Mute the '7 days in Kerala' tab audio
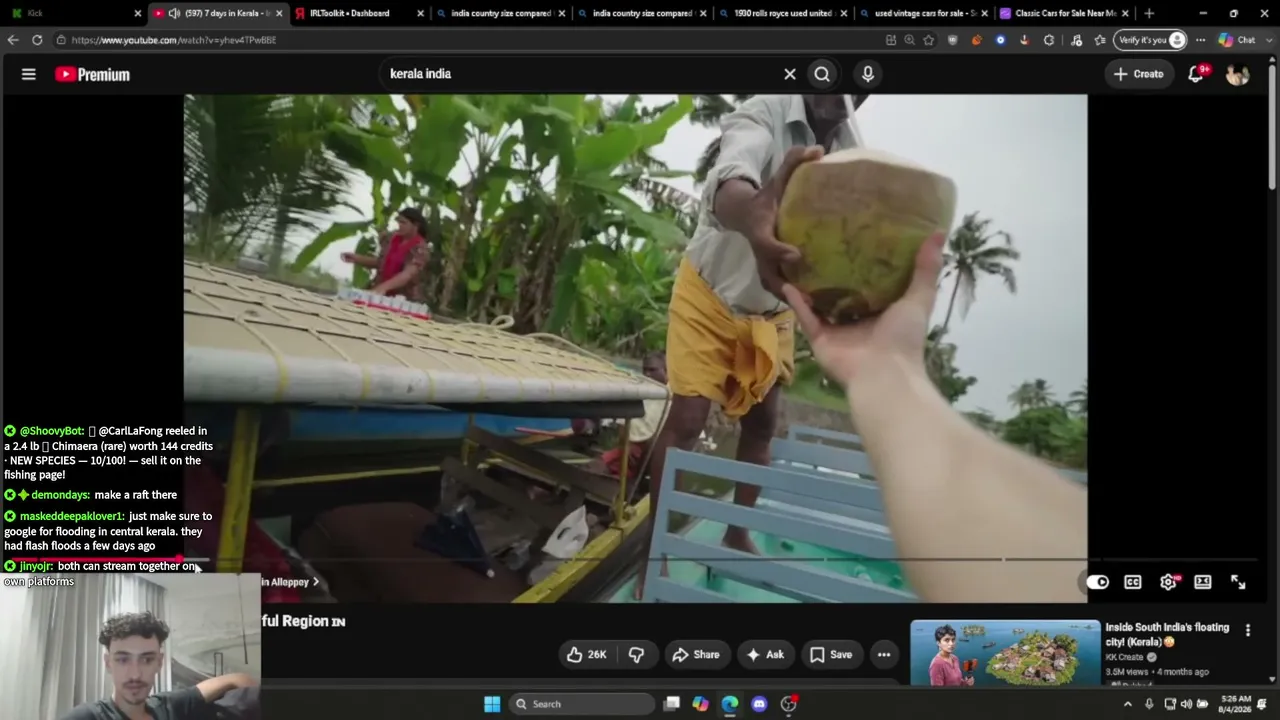The image size is (1280, 720). point(174,13)
